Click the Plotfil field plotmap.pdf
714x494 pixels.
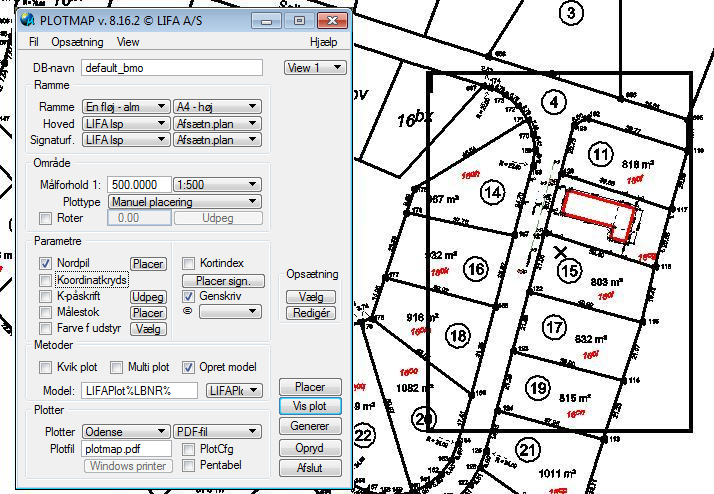point(126,449)
